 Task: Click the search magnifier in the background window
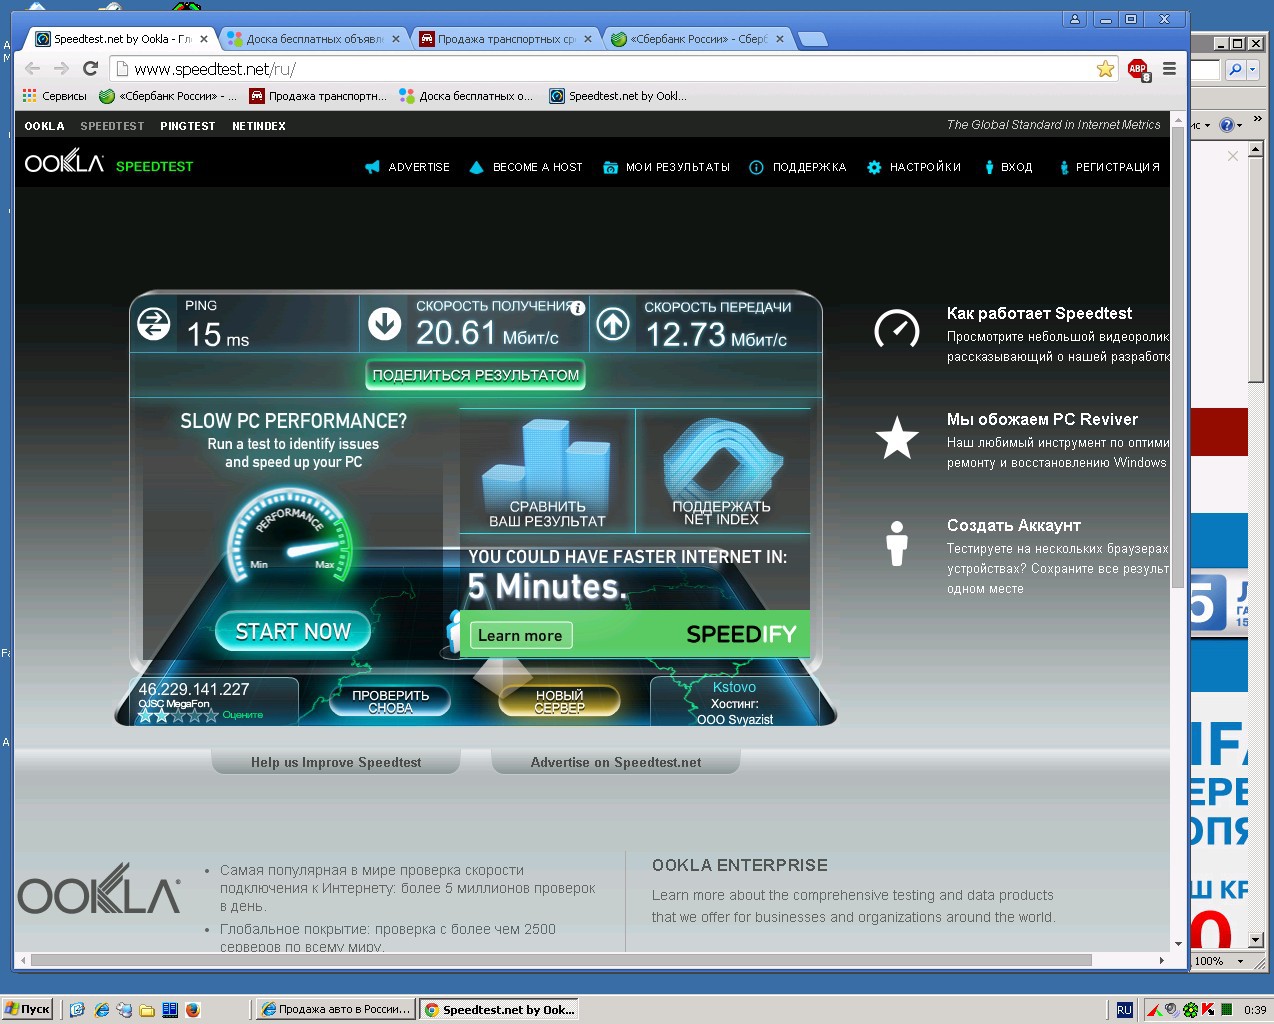[1235, 69]
